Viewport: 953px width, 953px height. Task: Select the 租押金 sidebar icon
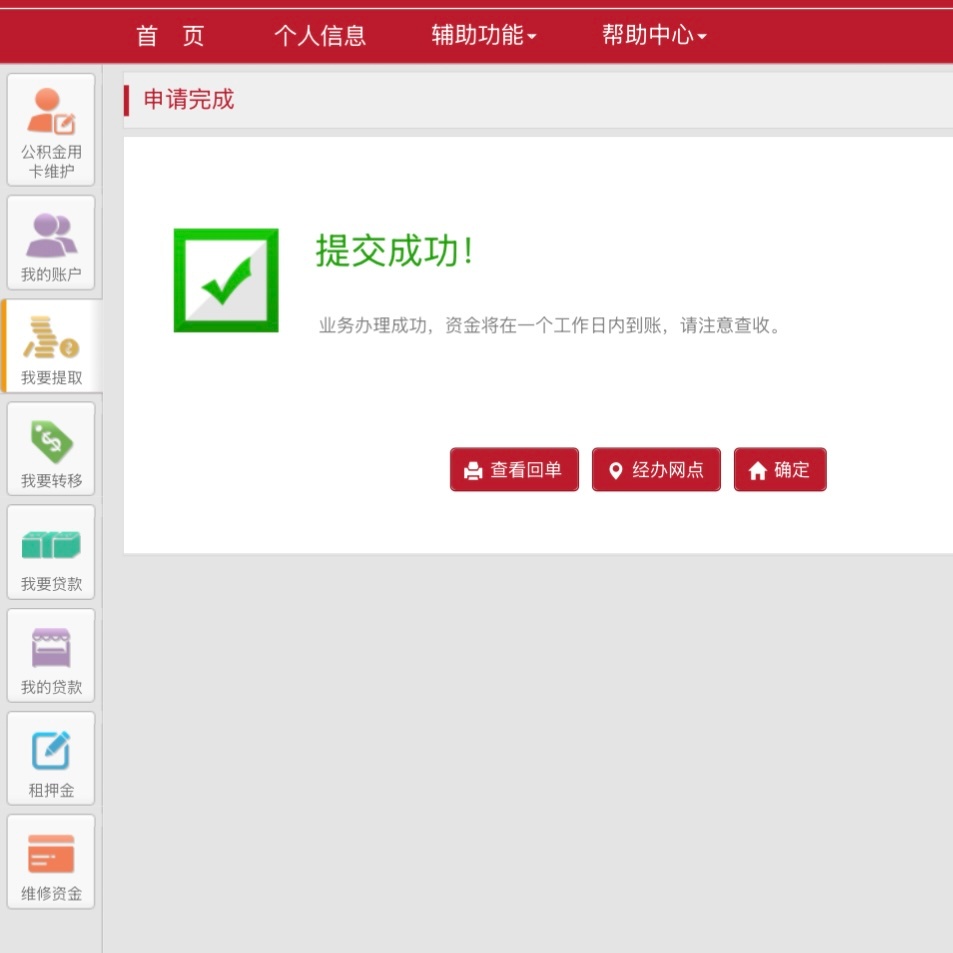click(x=50, y=758)
